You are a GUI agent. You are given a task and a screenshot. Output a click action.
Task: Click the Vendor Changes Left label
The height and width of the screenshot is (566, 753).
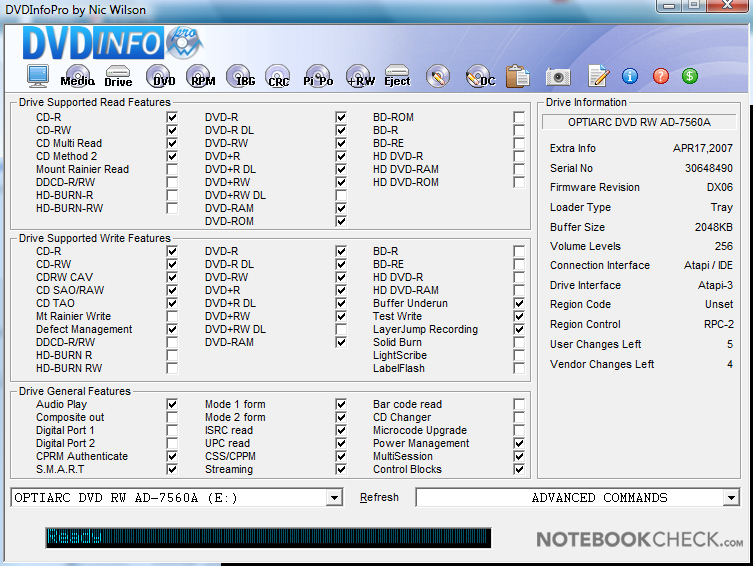tap(602, 364)
